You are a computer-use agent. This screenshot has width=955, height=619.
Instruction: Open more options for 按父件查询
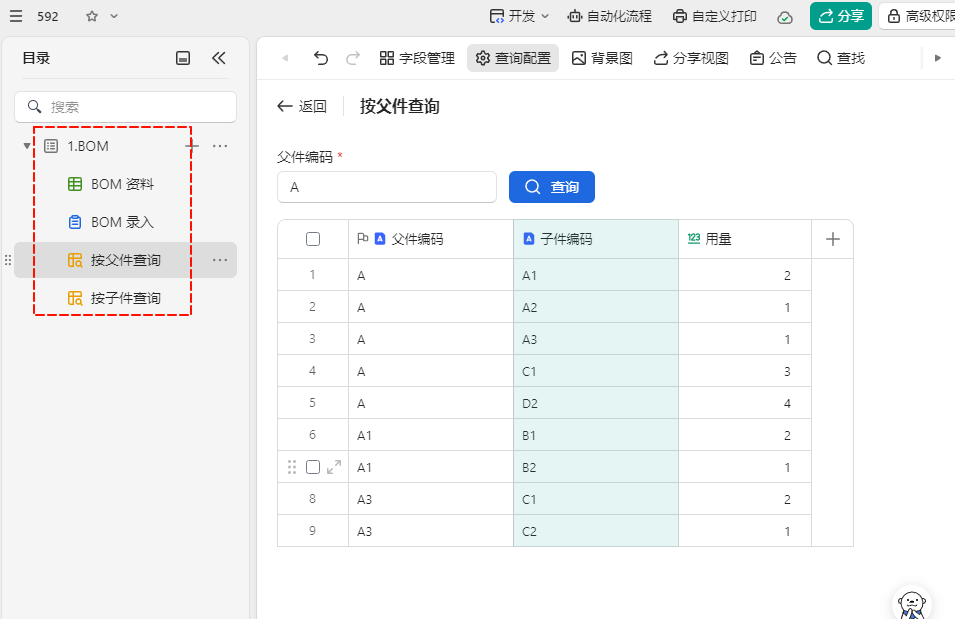(x=220, y=260)
